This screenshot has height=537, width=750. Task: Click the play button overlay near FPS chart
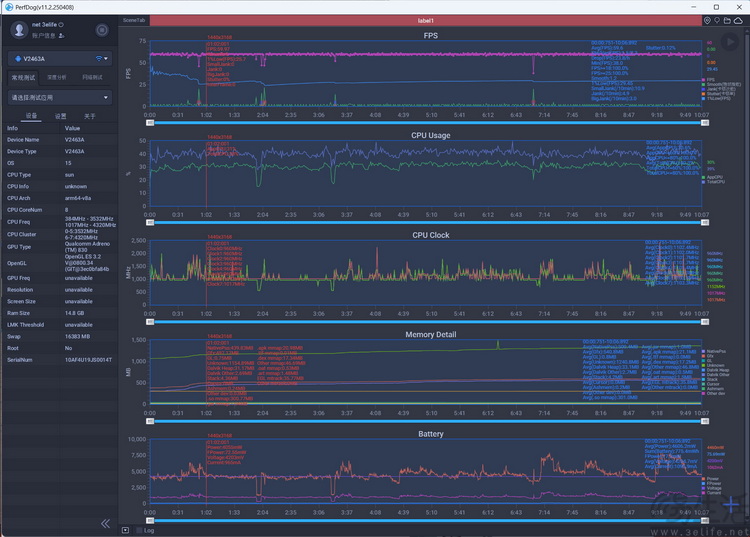click(730, 42)
